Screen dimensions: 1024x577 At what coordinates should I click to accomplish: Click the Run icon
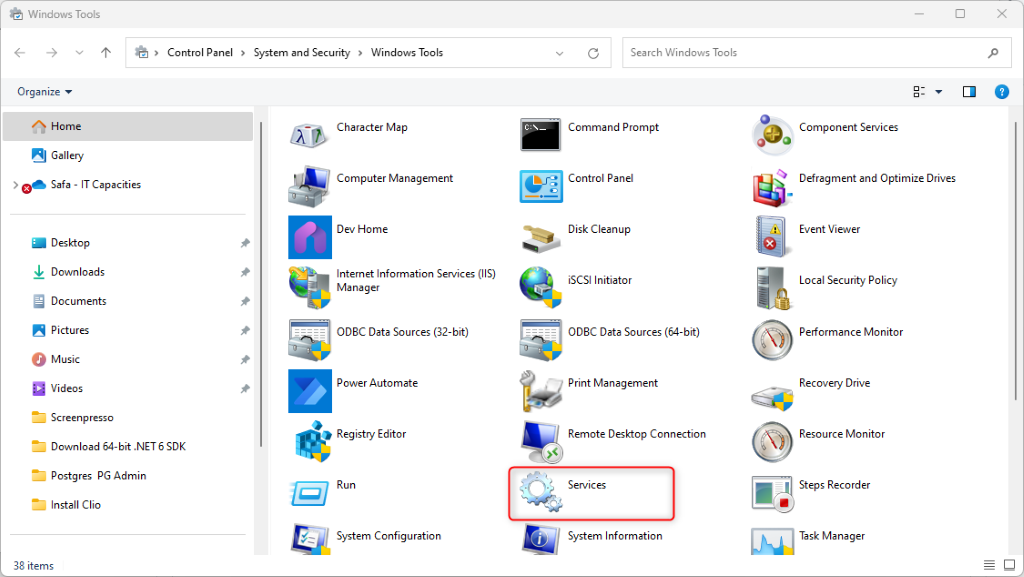308,493
